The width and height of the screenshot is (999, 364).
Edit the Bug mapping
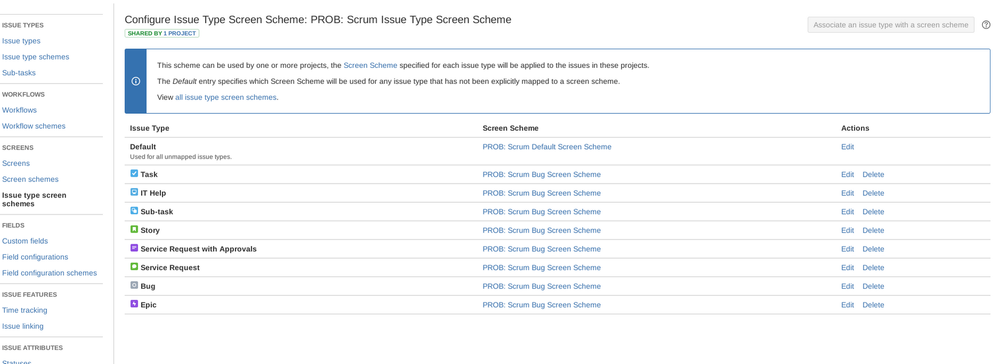pos(847,286)
